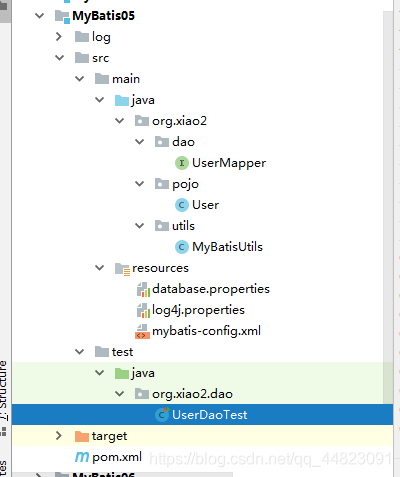The width and height of the screenshot is (400, 477).
Task: Select mybatis-config.xml file
Action: pyautogui.click(x=206, y=331)
